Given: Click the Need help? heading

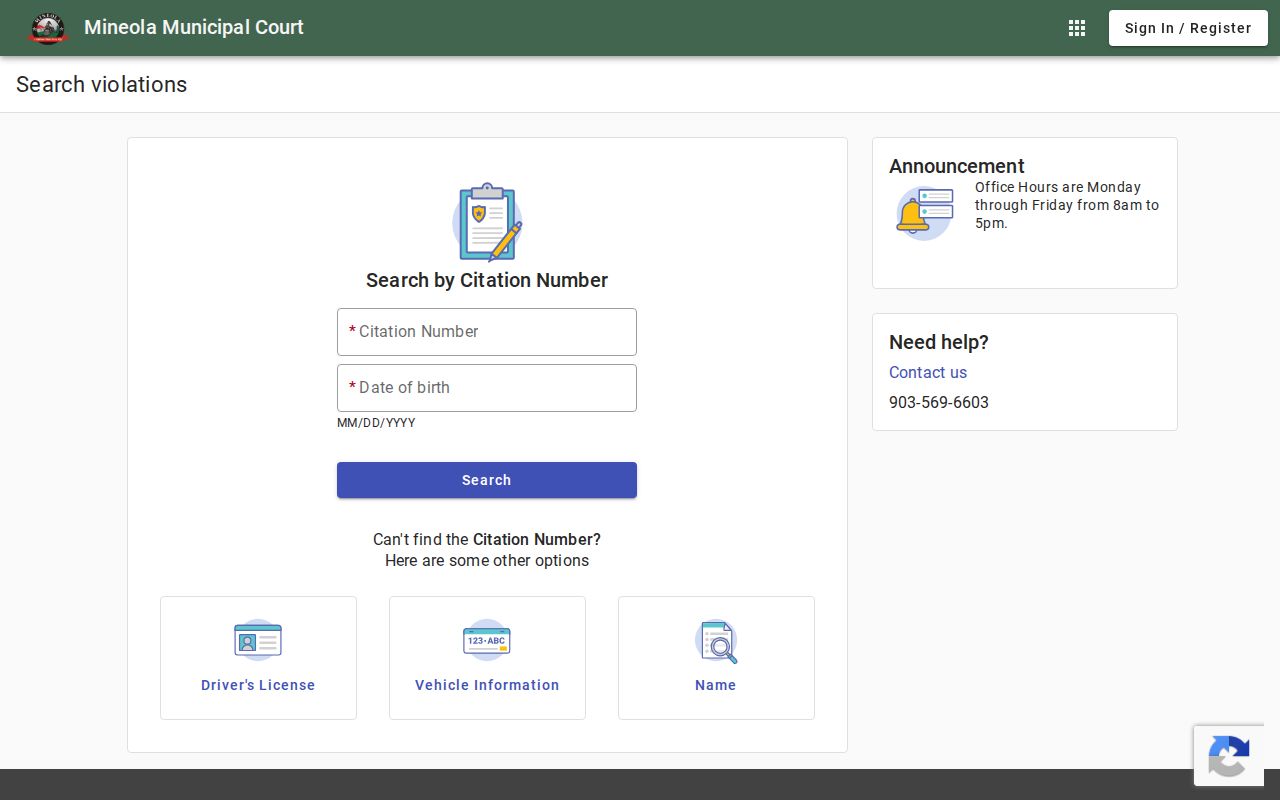Looking at the screenshot, I should (x=939, y=342).
